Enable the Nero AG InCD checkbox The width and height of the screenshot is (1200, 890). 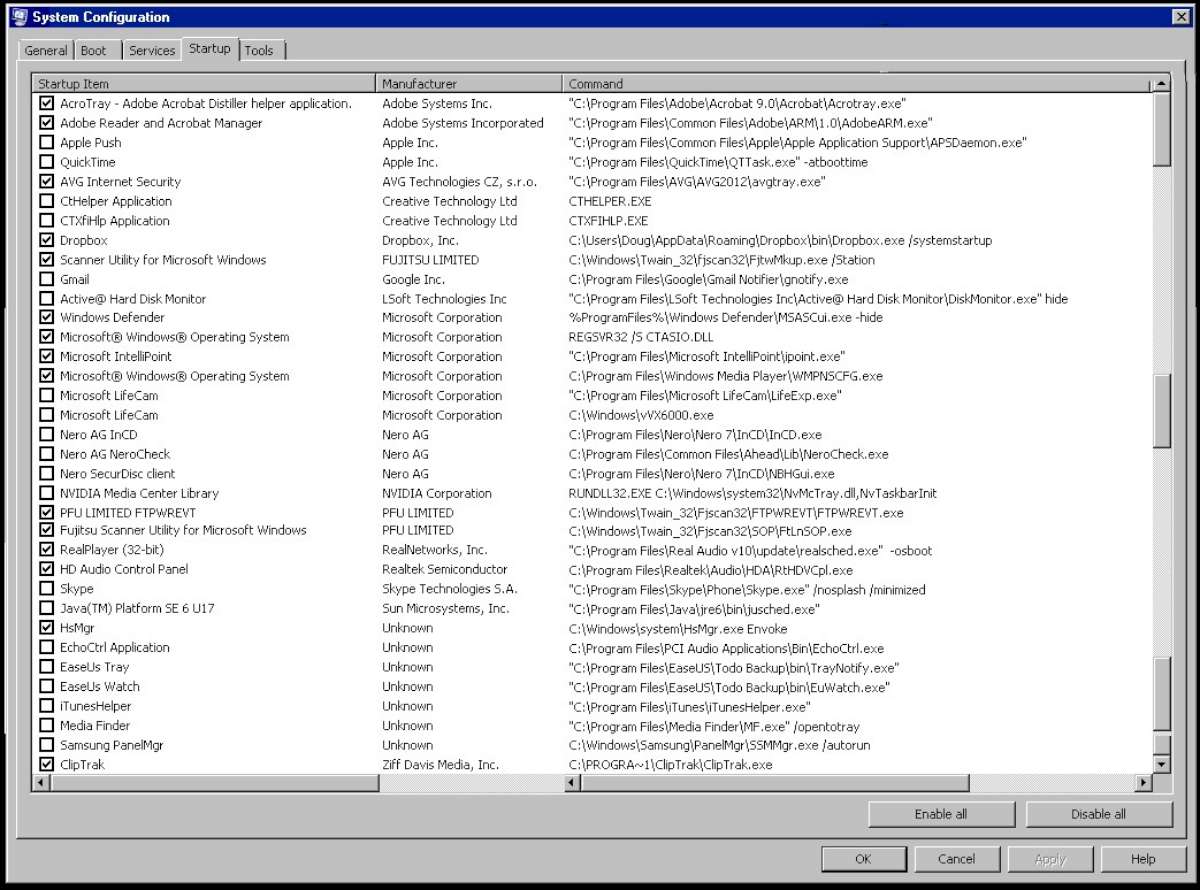46,435
